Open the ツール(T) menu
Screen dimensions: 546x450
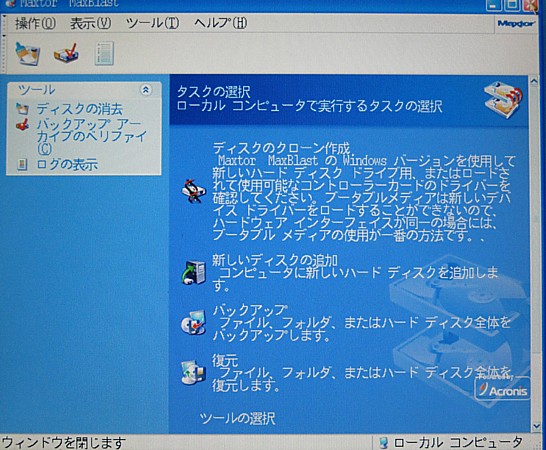click(153, 24)
